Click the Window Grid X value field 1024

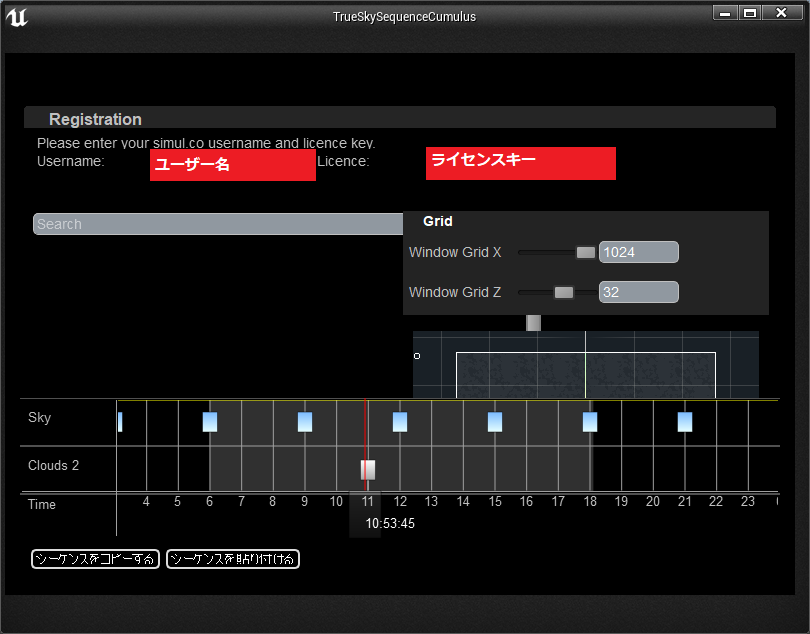coord(638,252)
